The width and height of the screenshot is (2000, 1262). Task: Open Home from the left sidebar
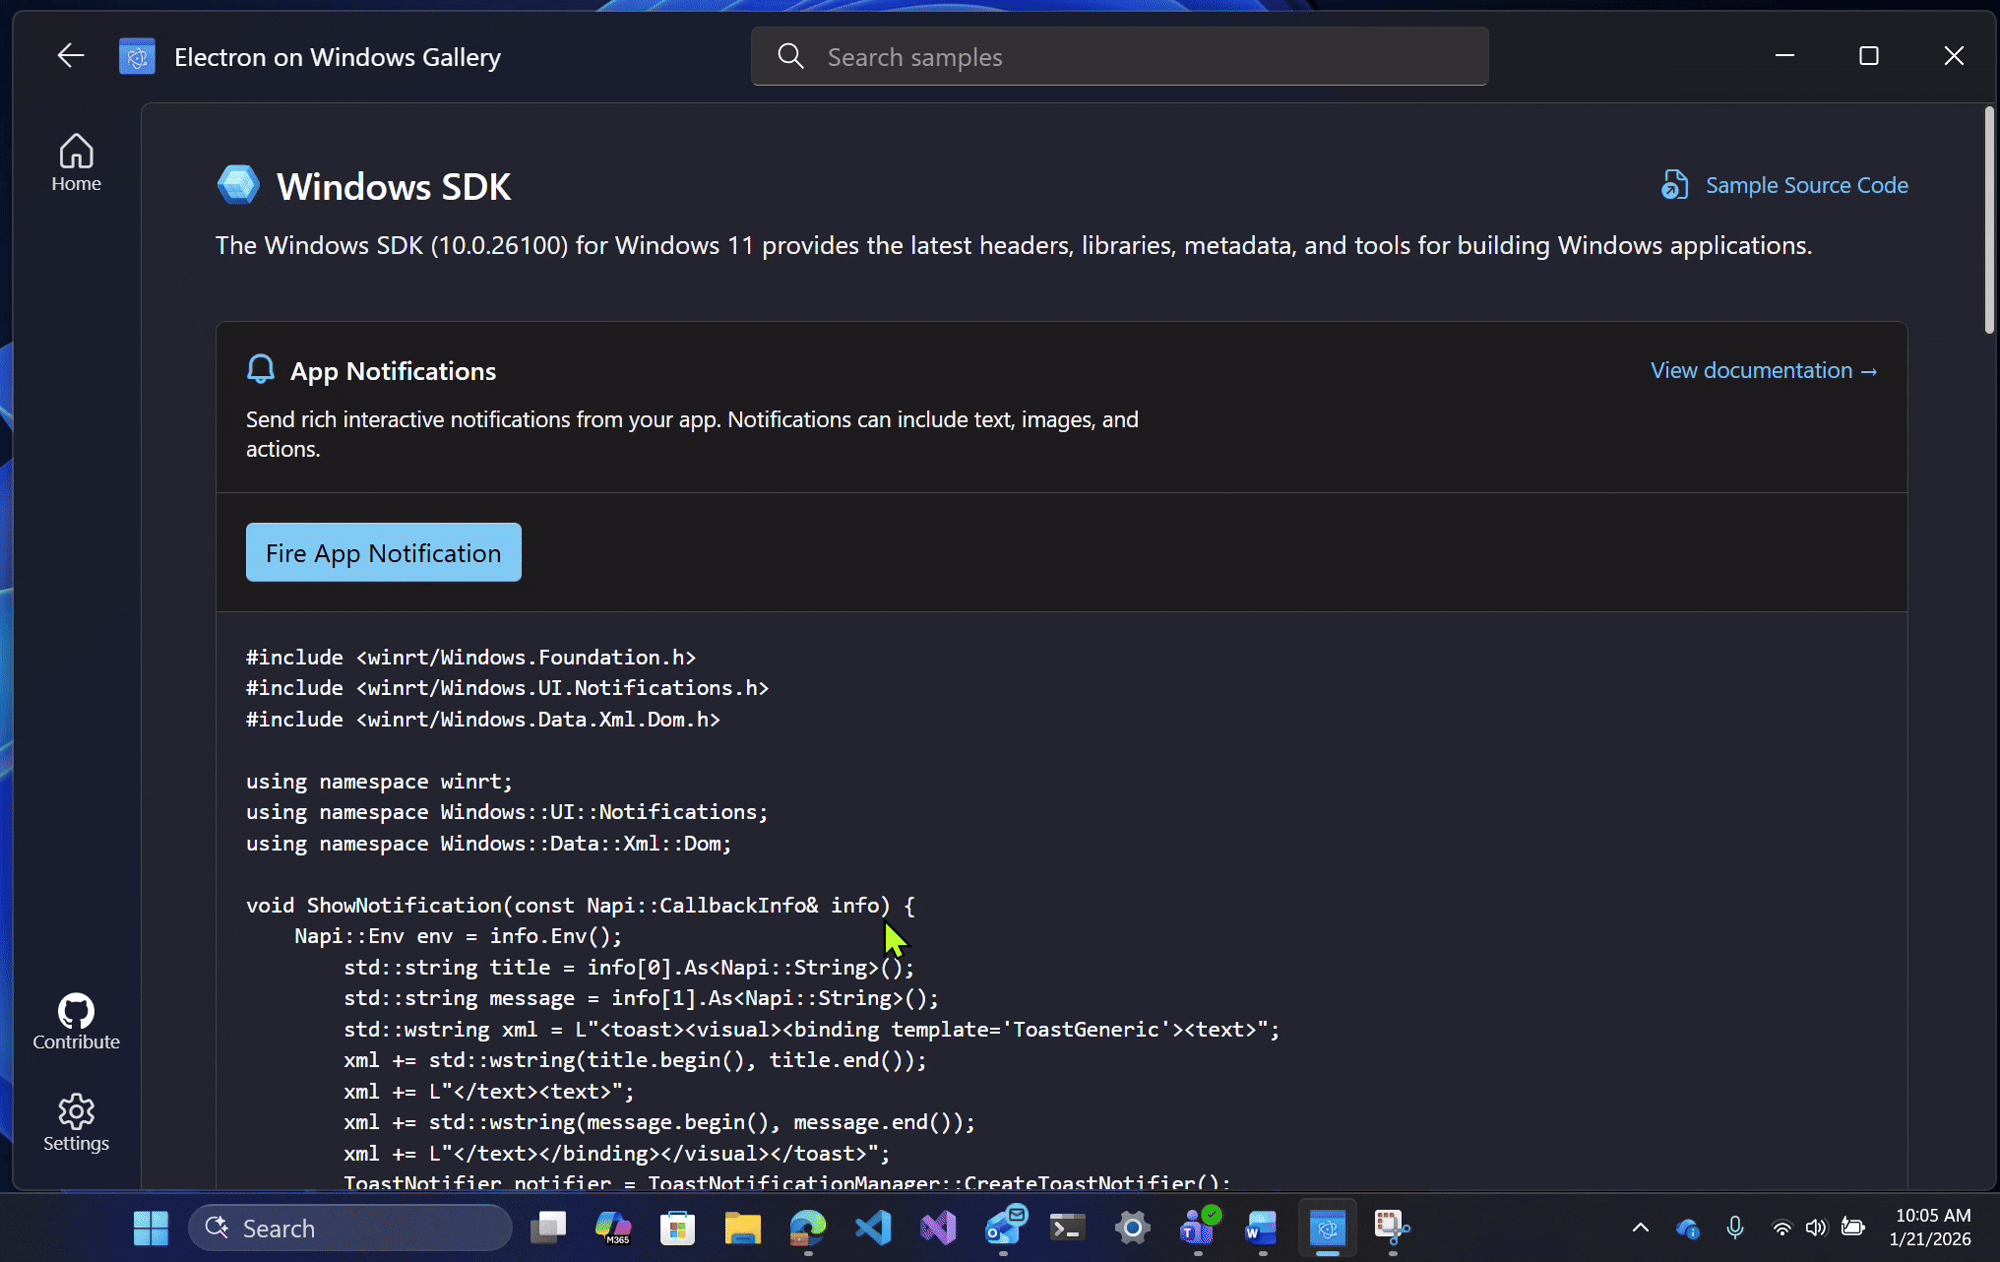coord(76,162)
